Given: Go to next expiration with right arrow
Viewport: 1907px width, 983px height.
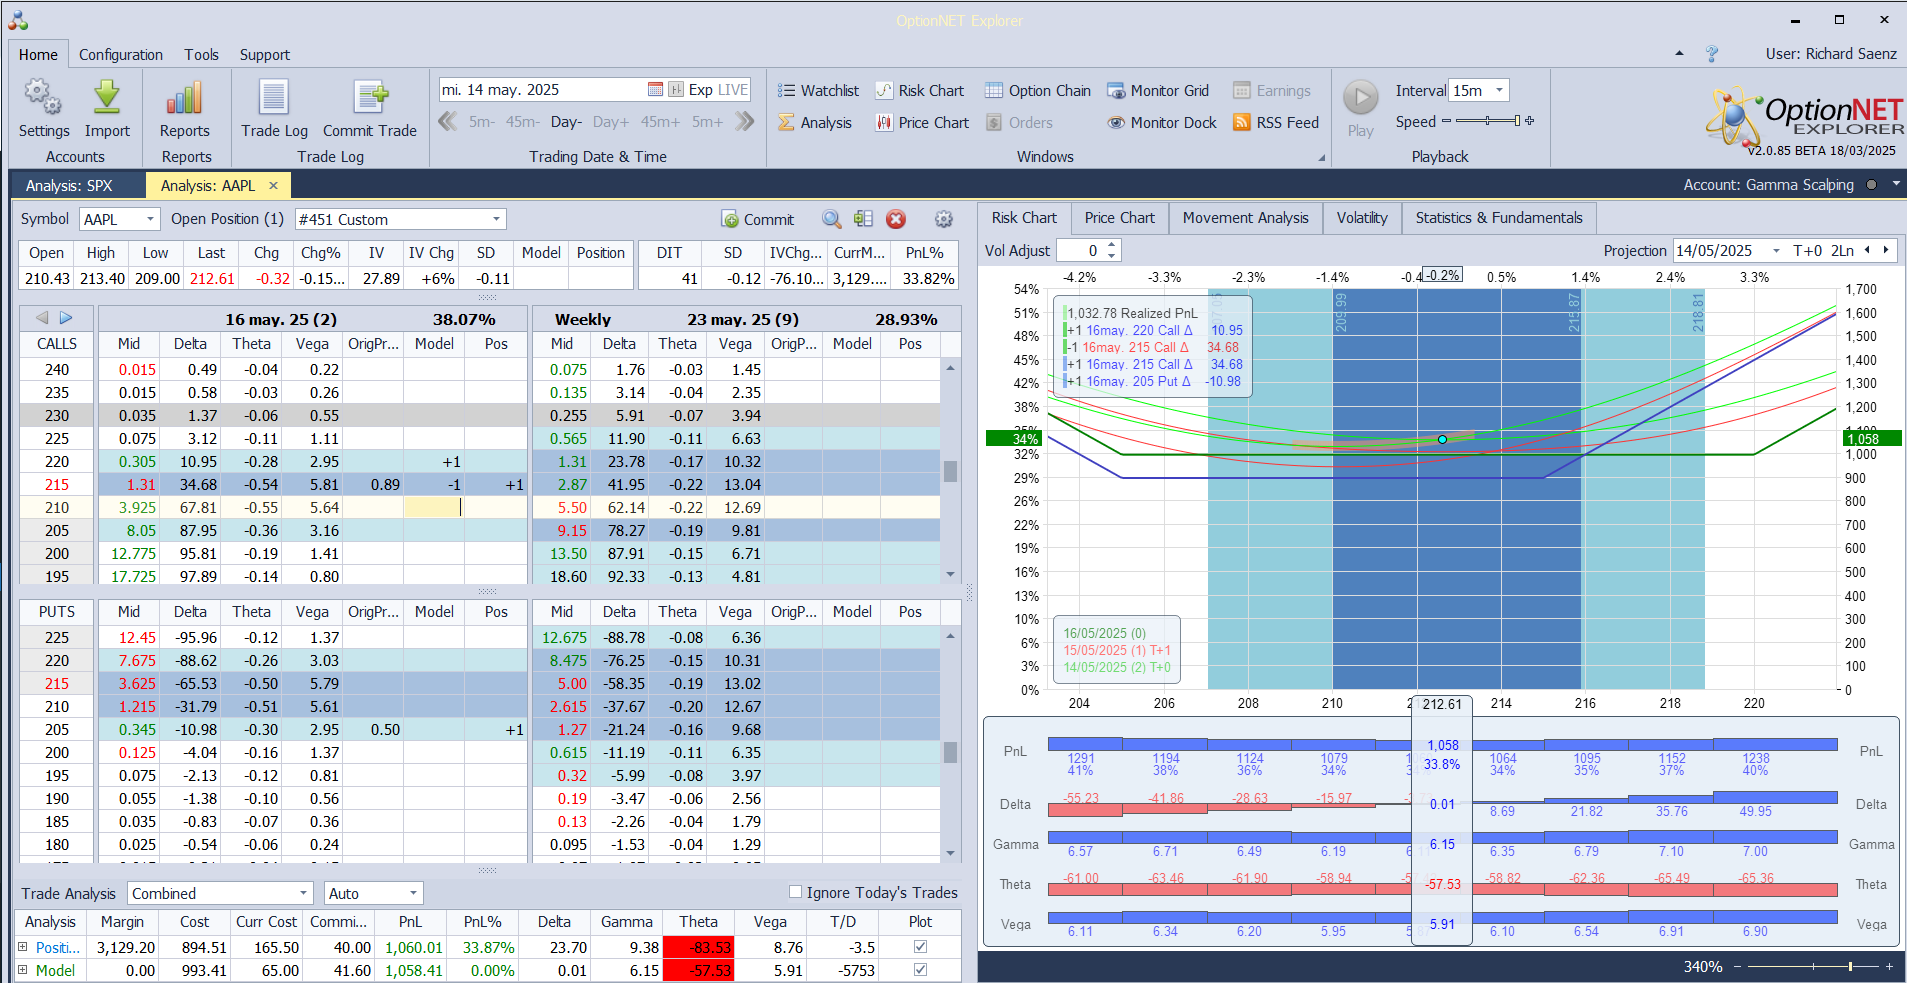Looking at the screenshot, I should point(66,318).
